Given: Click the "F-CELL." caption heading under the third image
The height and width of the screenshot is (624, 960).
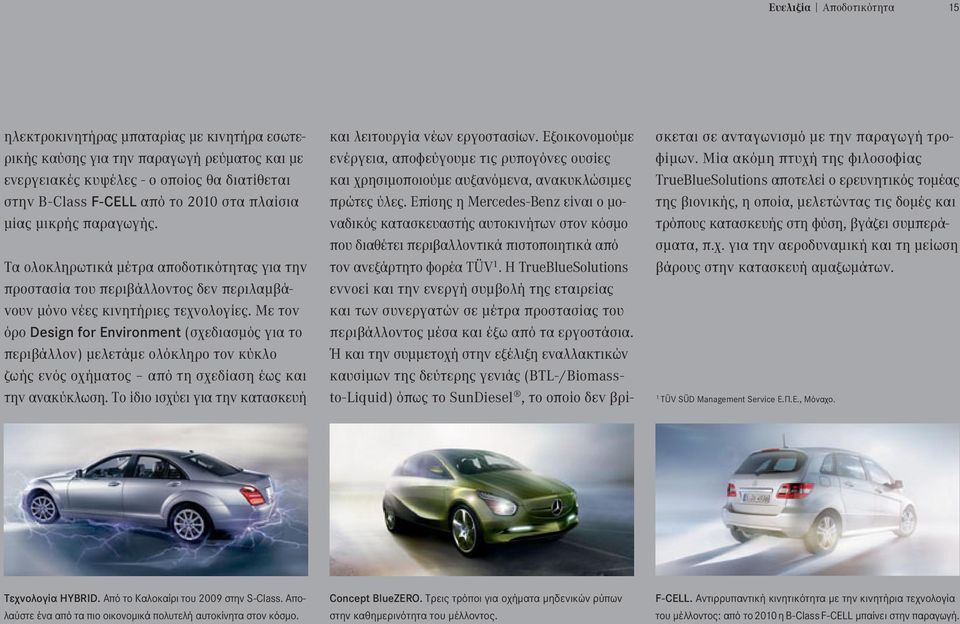Looking at the screenshot, I should click(673, 598).
